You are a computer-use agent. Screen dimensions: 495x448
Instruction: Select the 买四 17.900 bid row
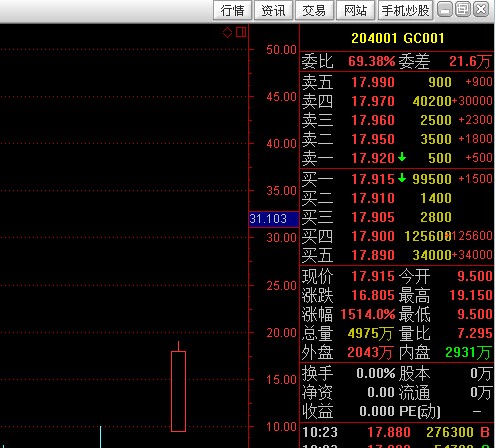tap(397, 236)
